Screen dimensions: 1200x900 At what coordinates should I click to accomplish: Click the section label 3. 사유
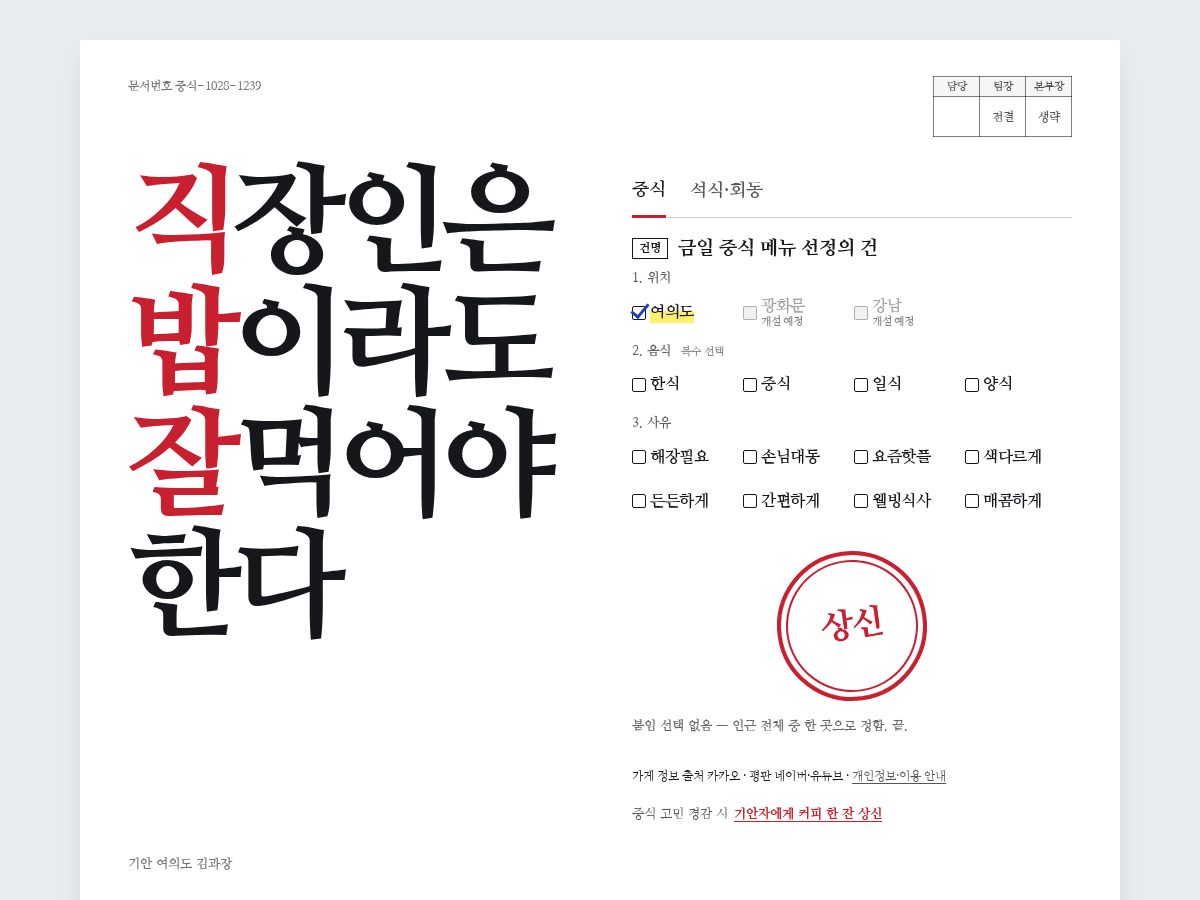(x=652, y=422)
